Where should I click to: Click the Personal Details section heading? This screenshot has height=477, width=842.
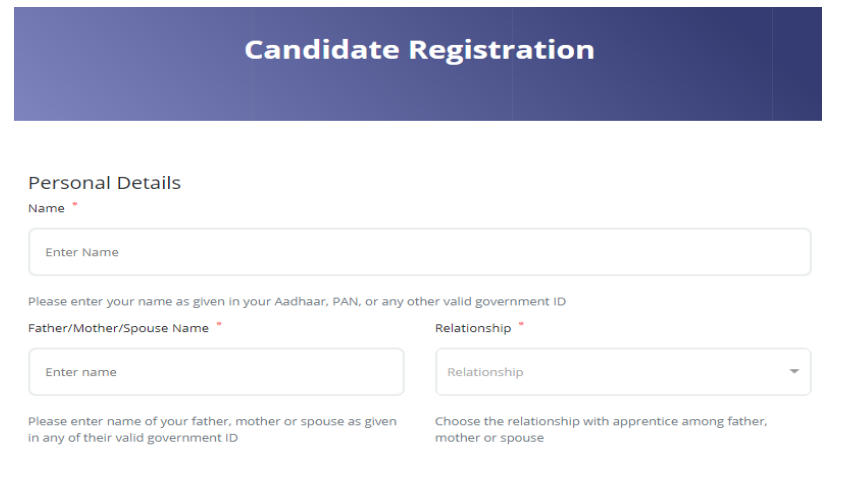[x=104, y=183]
